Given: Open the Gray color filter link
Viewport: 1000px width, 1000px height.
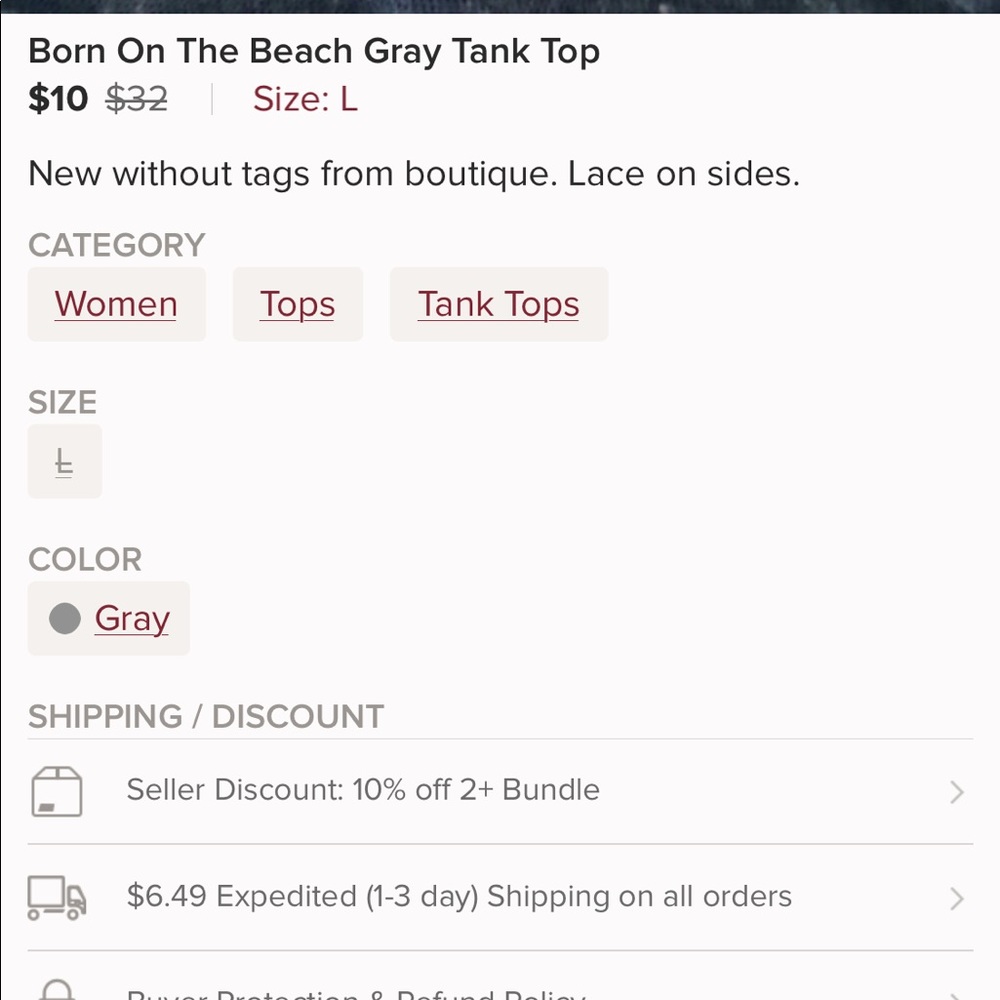Looking at the screenshot, I should click(132, 619).
